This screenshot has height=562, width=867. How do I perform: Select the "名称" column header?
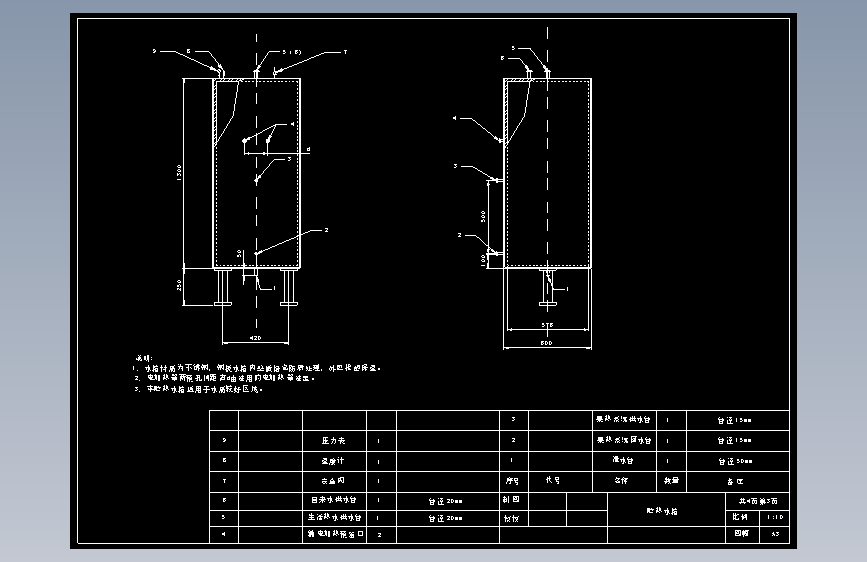tap(621, 481)
